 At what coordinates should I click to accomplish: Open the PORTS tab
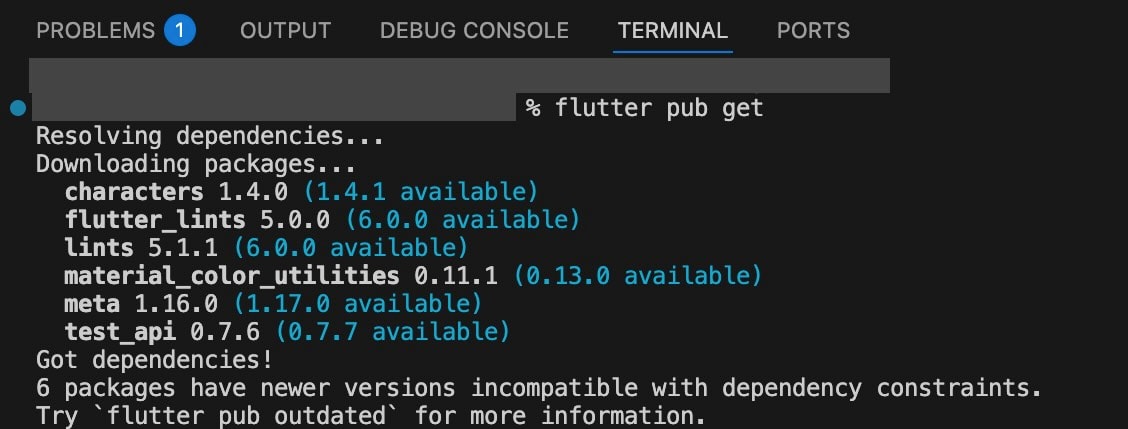tap(813, 31)
